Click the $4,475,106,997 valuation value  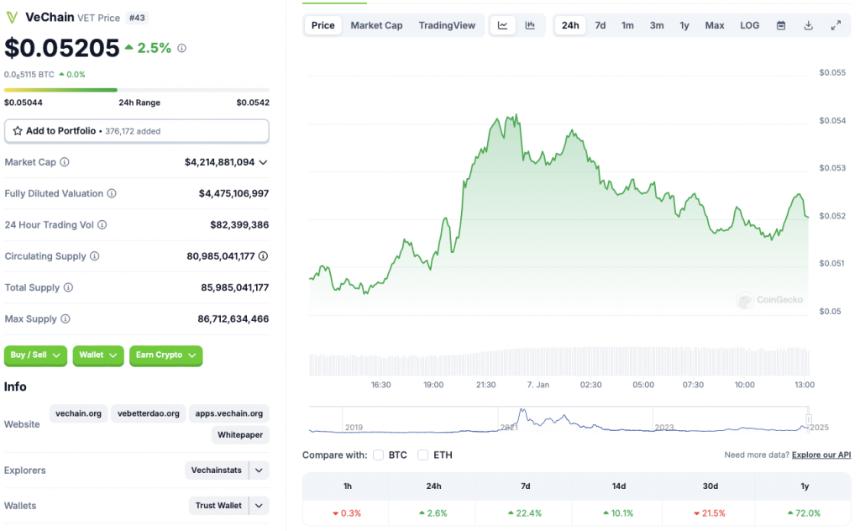tap(234, 193)
